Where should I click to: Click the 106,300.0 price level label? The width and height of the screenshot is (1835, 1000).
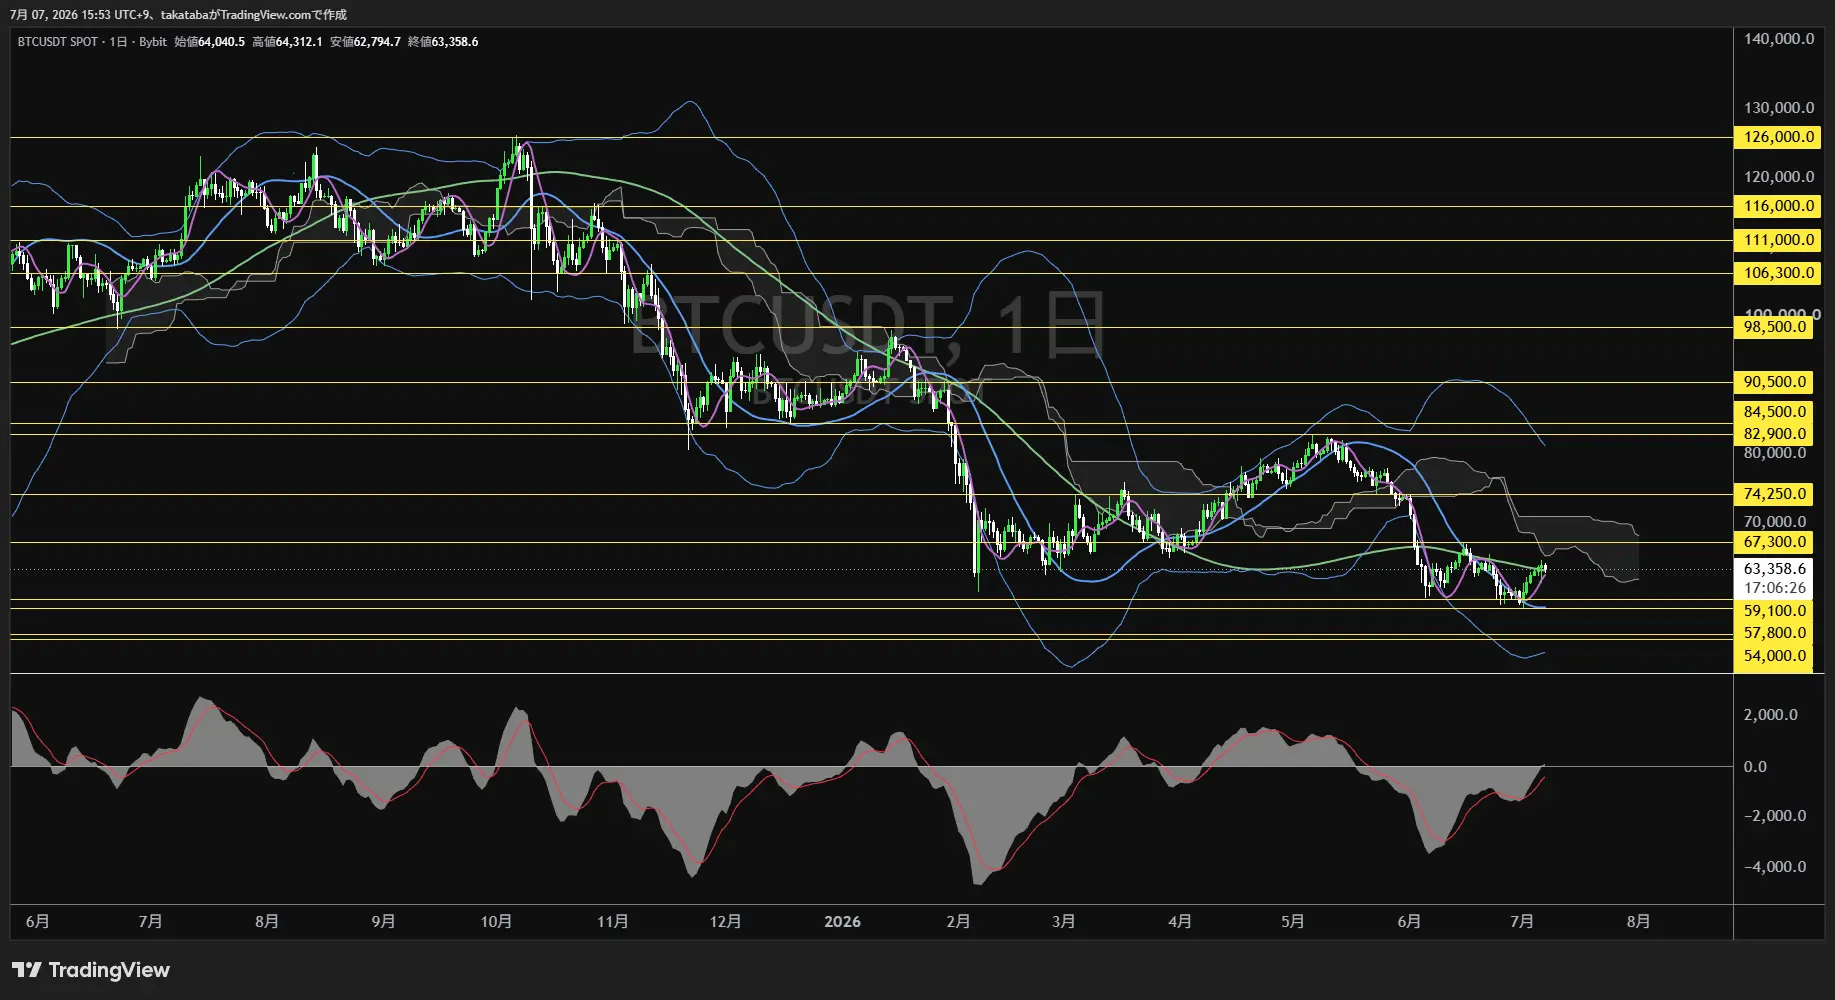coord(1778,273)
